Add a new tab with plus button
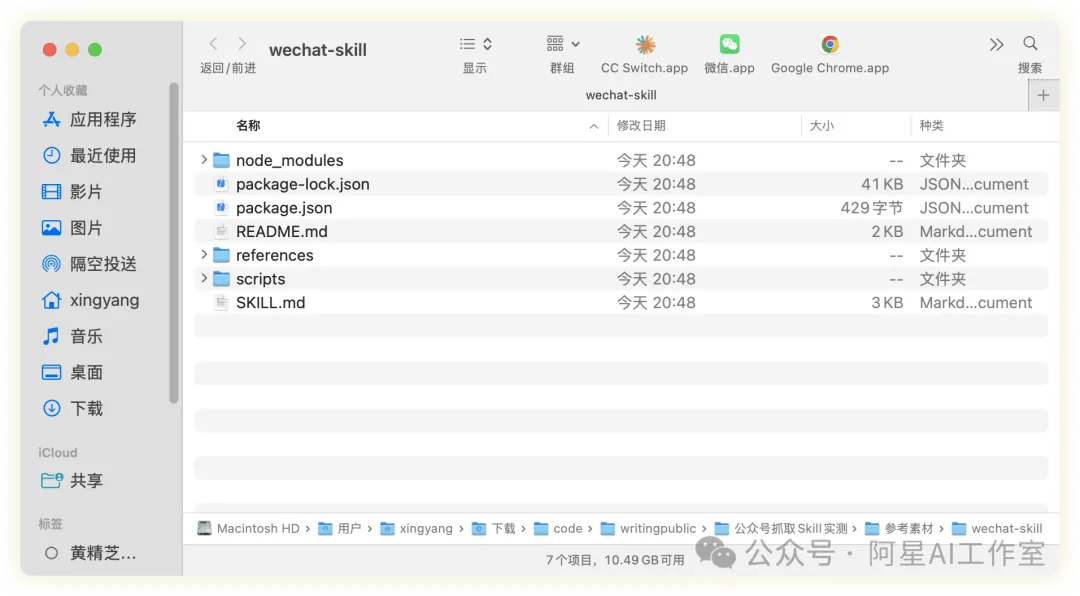1080x596 pixels. [1043, 95]
